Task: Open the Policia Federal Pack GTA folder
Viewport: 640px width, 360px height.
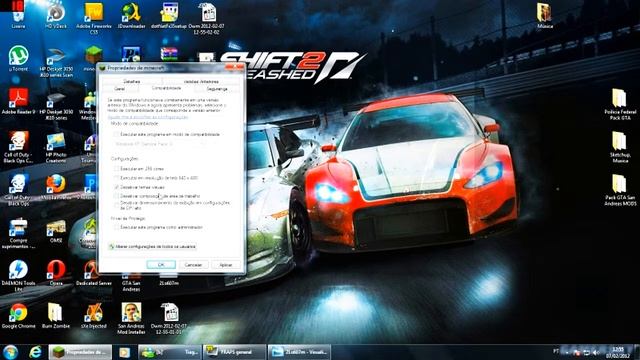Action: point(620,104)
